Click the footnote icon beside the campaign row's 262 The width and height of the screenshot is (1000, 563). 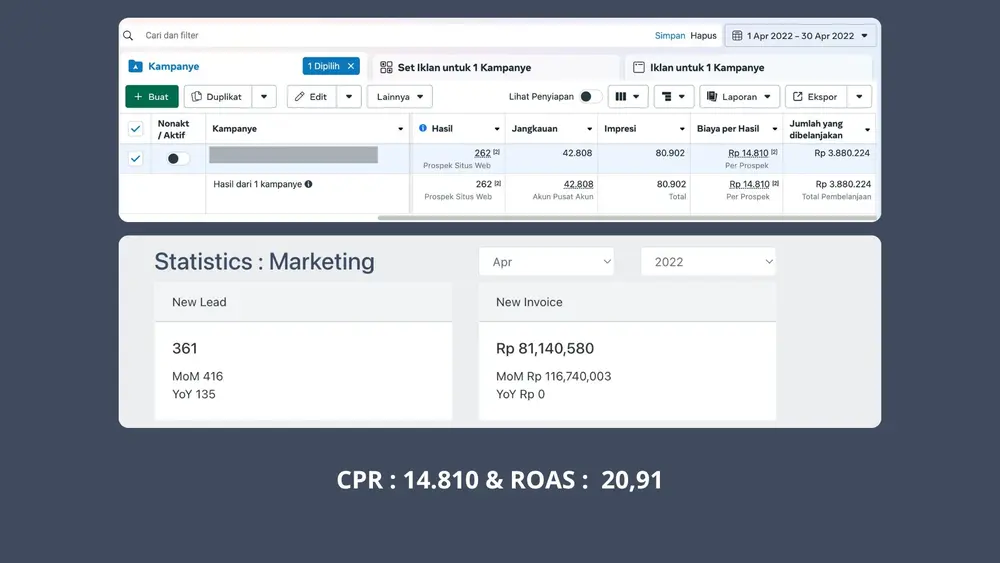(x=496, y=152)
